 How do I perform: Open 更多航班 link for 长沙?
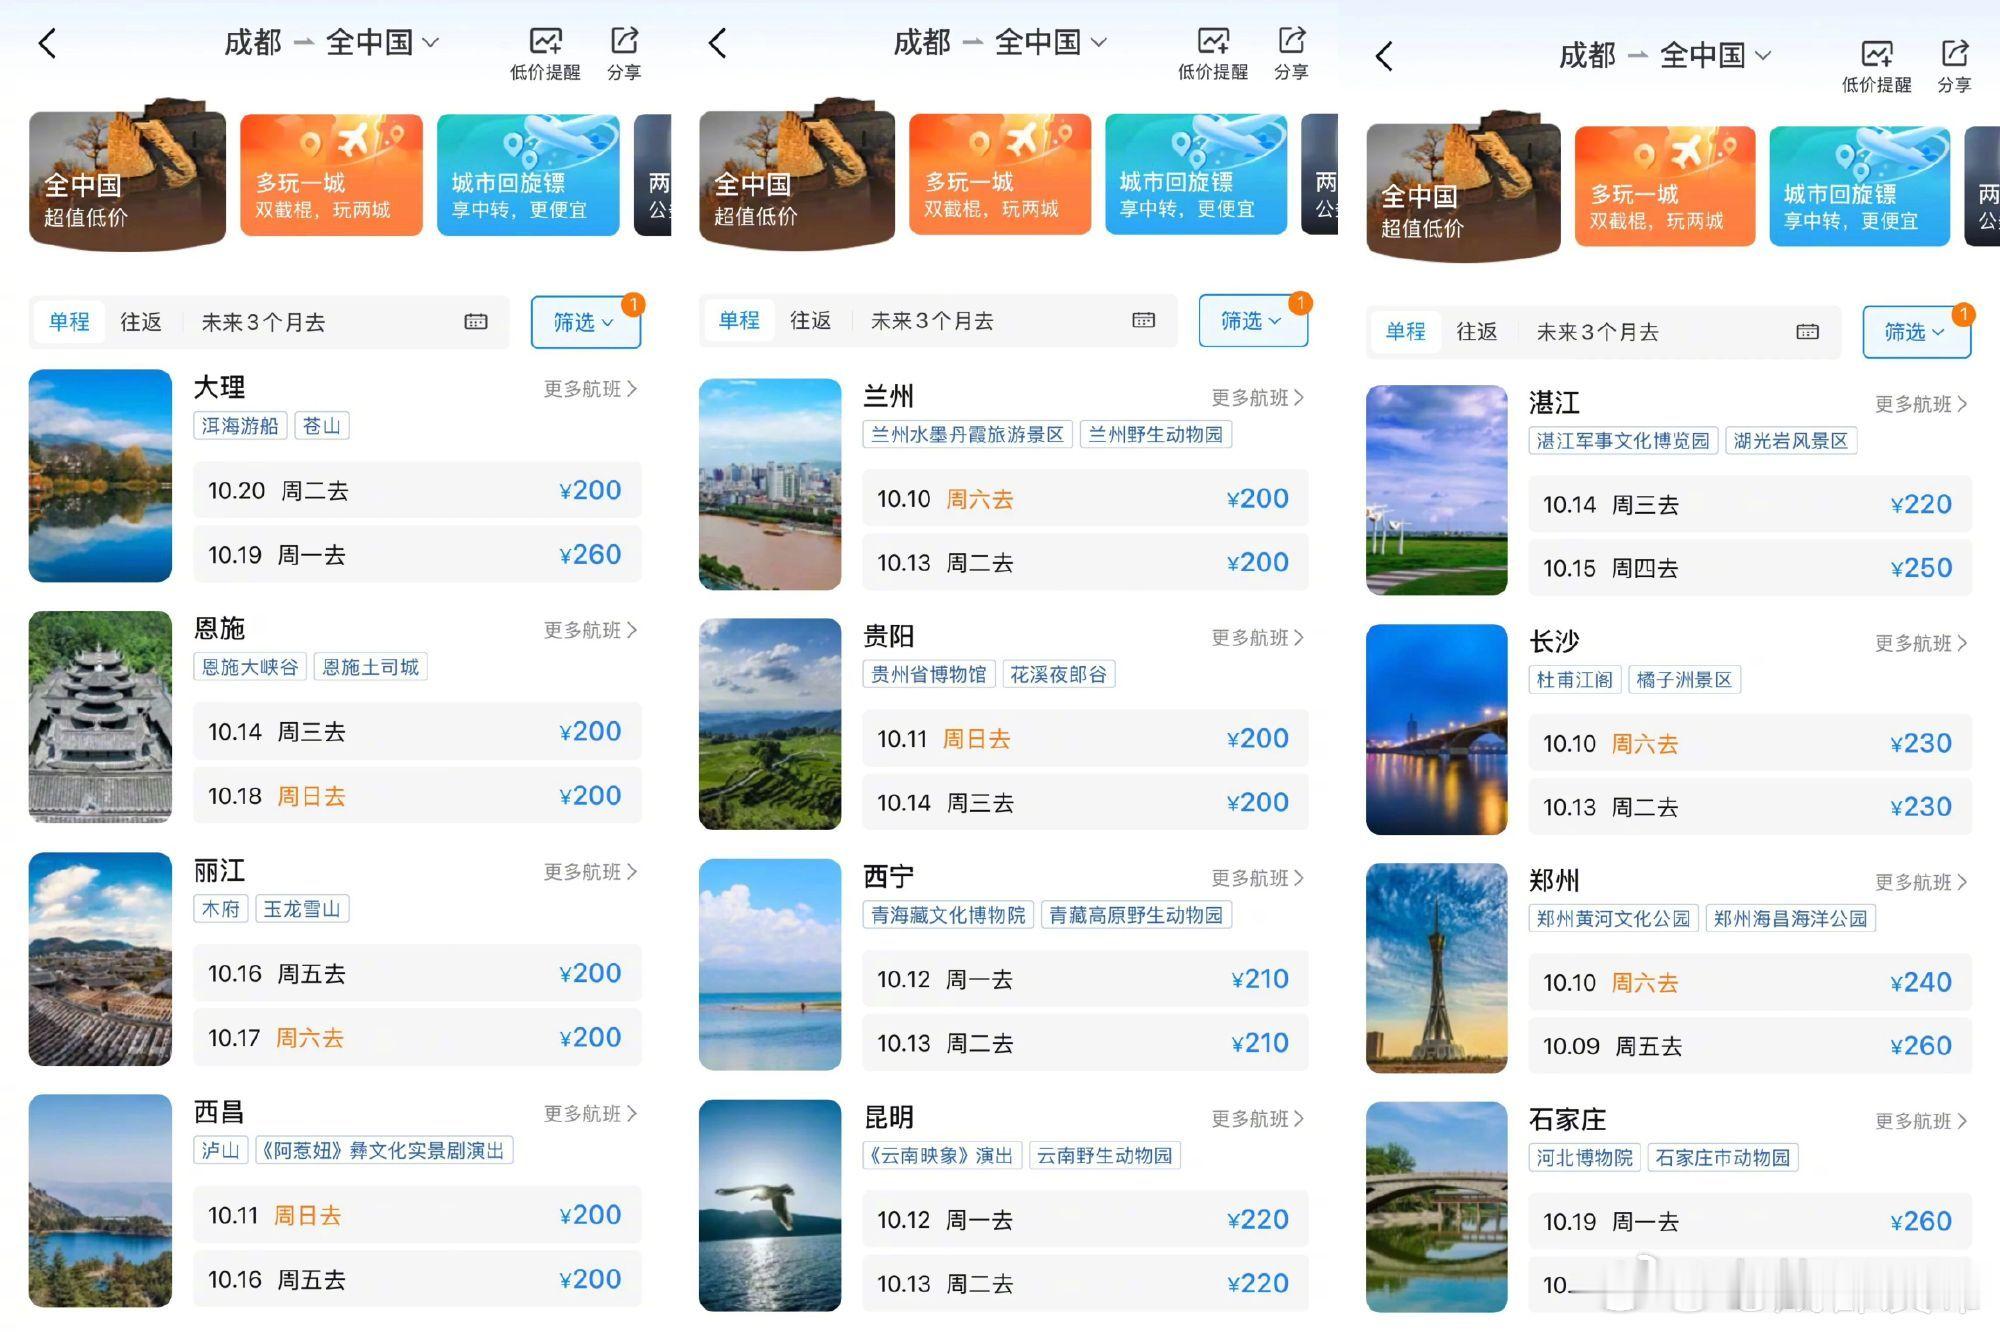point(1921,643)
